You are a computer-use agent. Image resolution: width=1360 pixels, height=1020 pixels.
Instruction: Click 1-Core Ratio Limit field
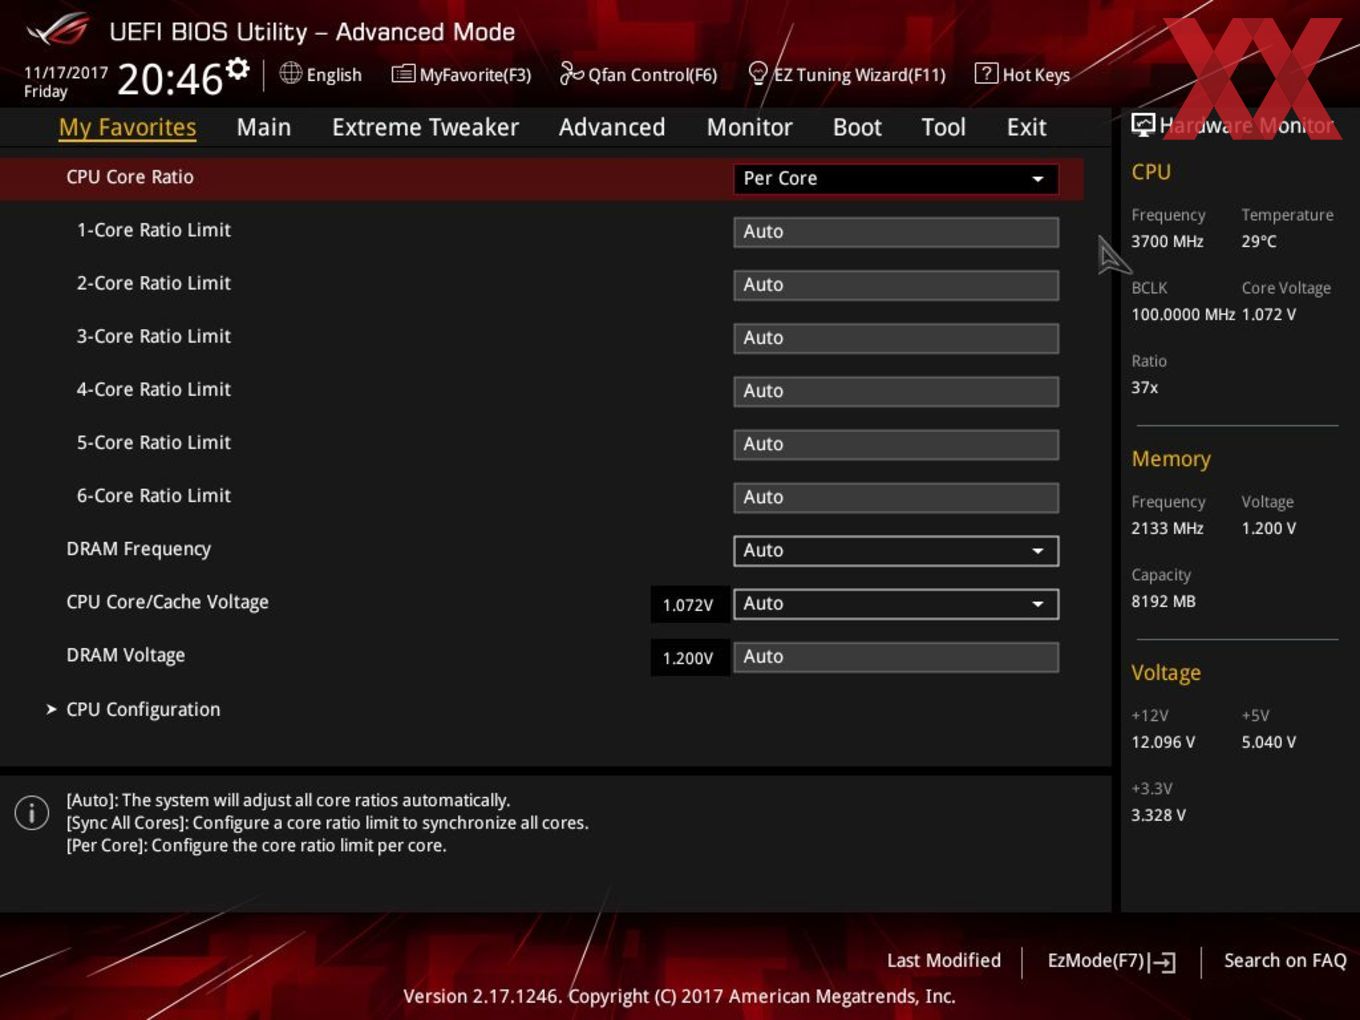(x=895, y=231)
